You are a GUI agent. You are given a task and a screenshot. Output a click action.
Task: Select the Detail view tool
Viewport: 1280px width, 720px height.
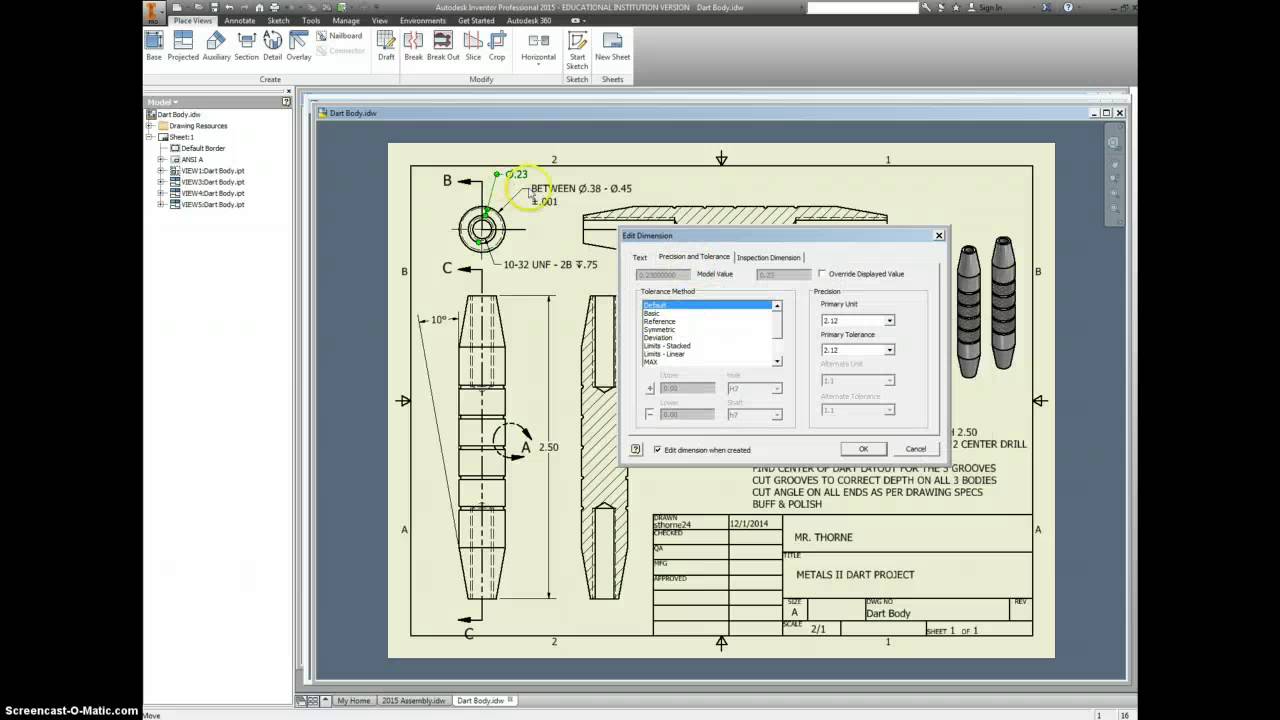[x=272, y=45]
